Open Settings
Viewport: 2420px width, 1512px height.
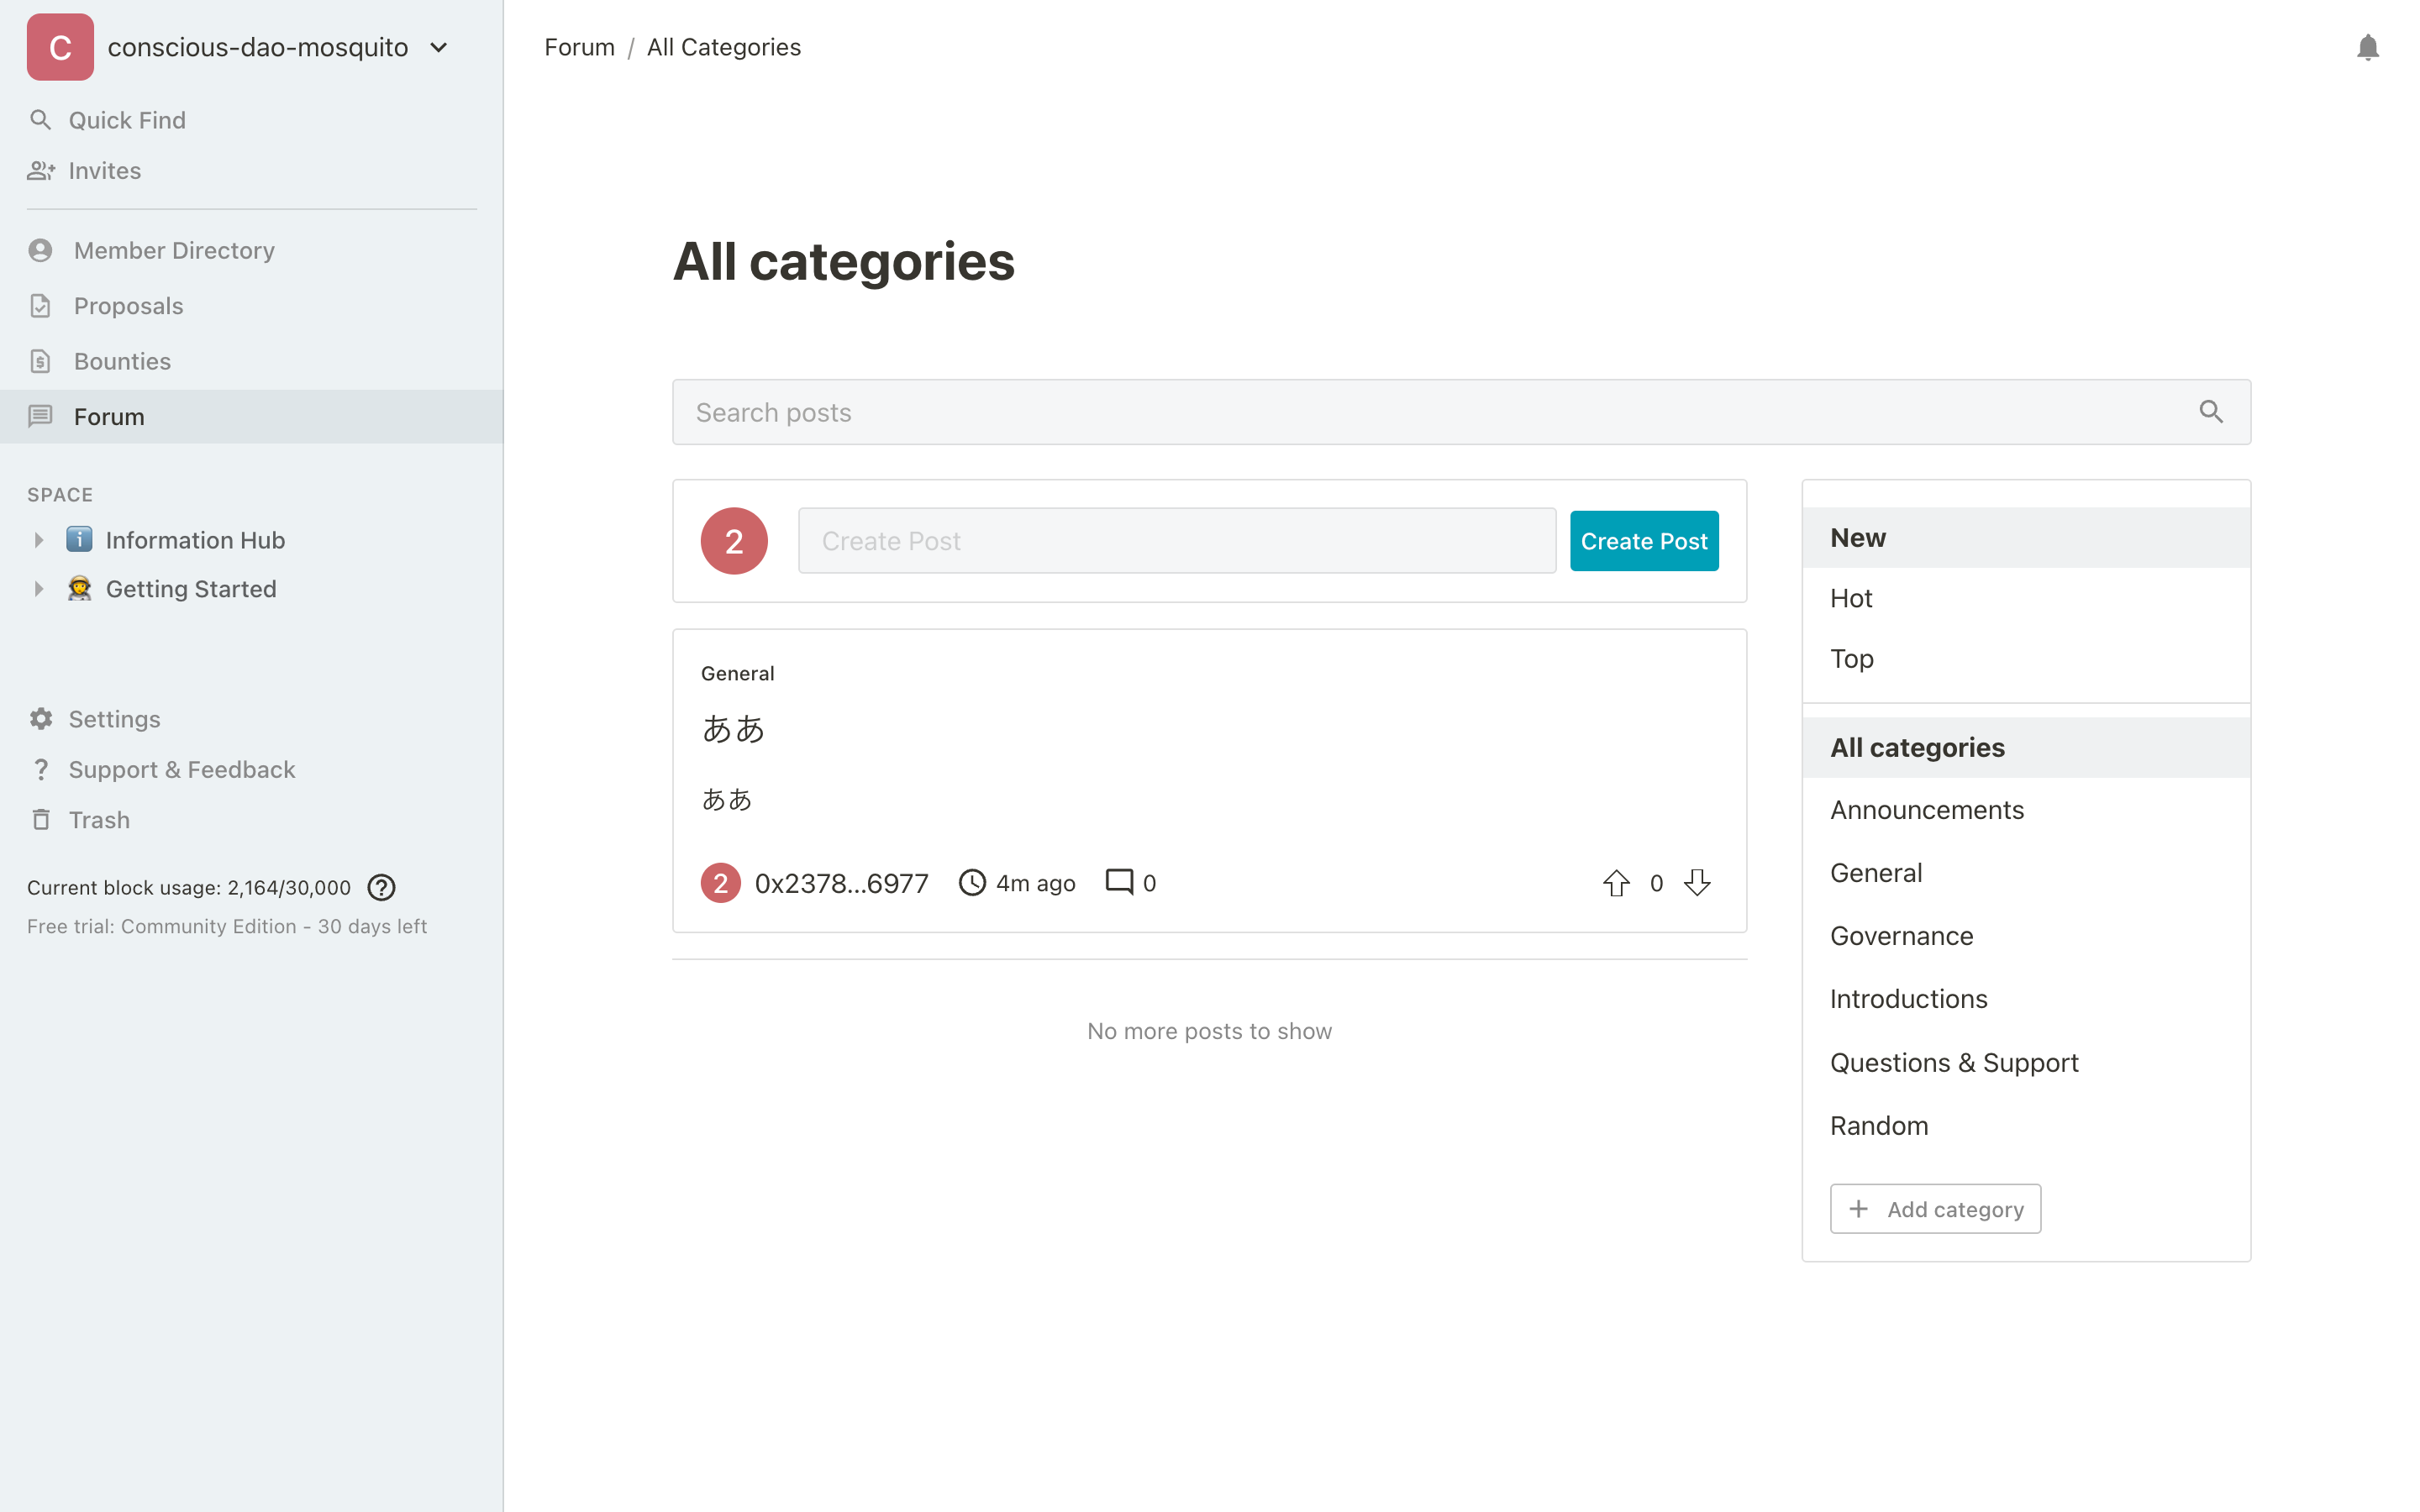pyautogui.click(x=114, y=719)
